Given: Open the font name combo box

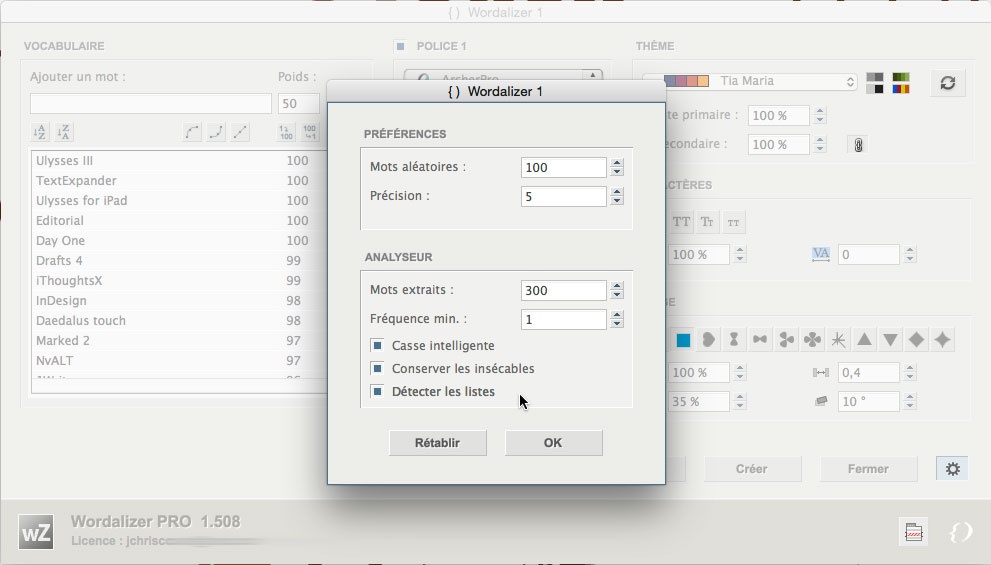Looking at the screenshot, I should [x=503, y=76].
